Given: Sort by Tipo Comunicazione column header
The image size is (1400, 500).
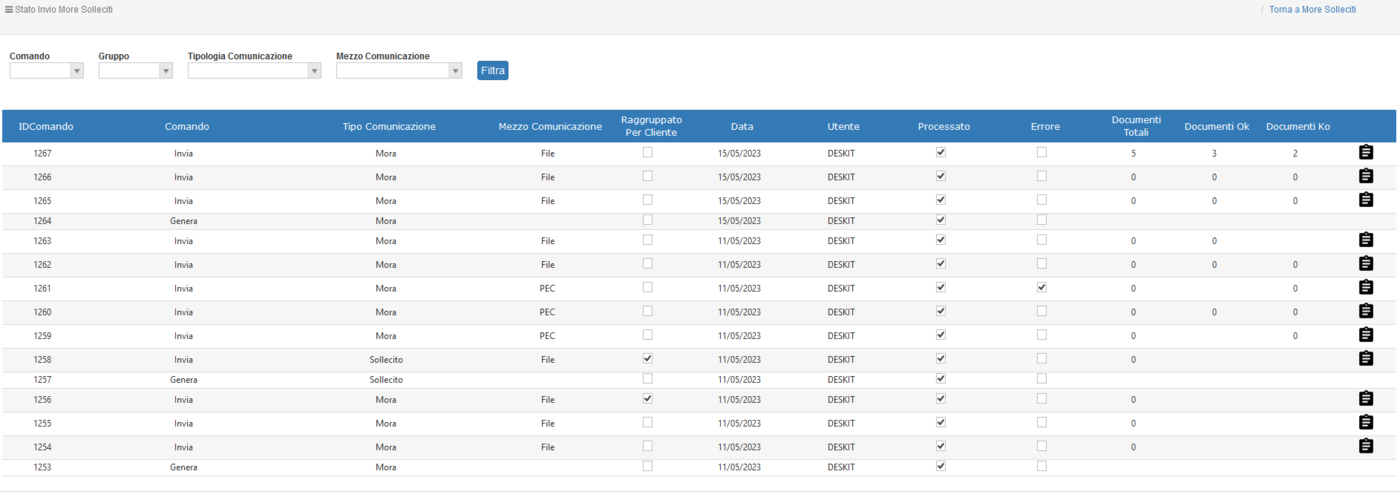Looking at the screenshot, I should tap(389, 127).
